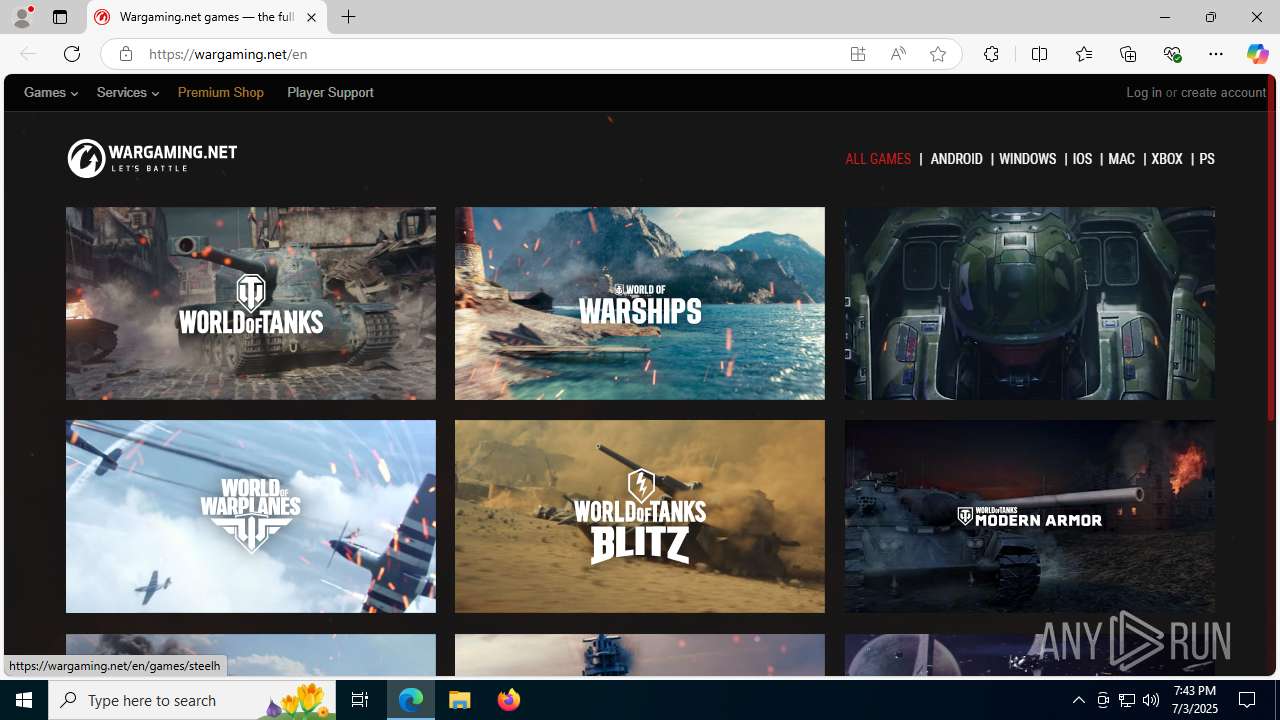Open Windows Start menu
The width and height of the screenshot is (1280, 720).
24,700
